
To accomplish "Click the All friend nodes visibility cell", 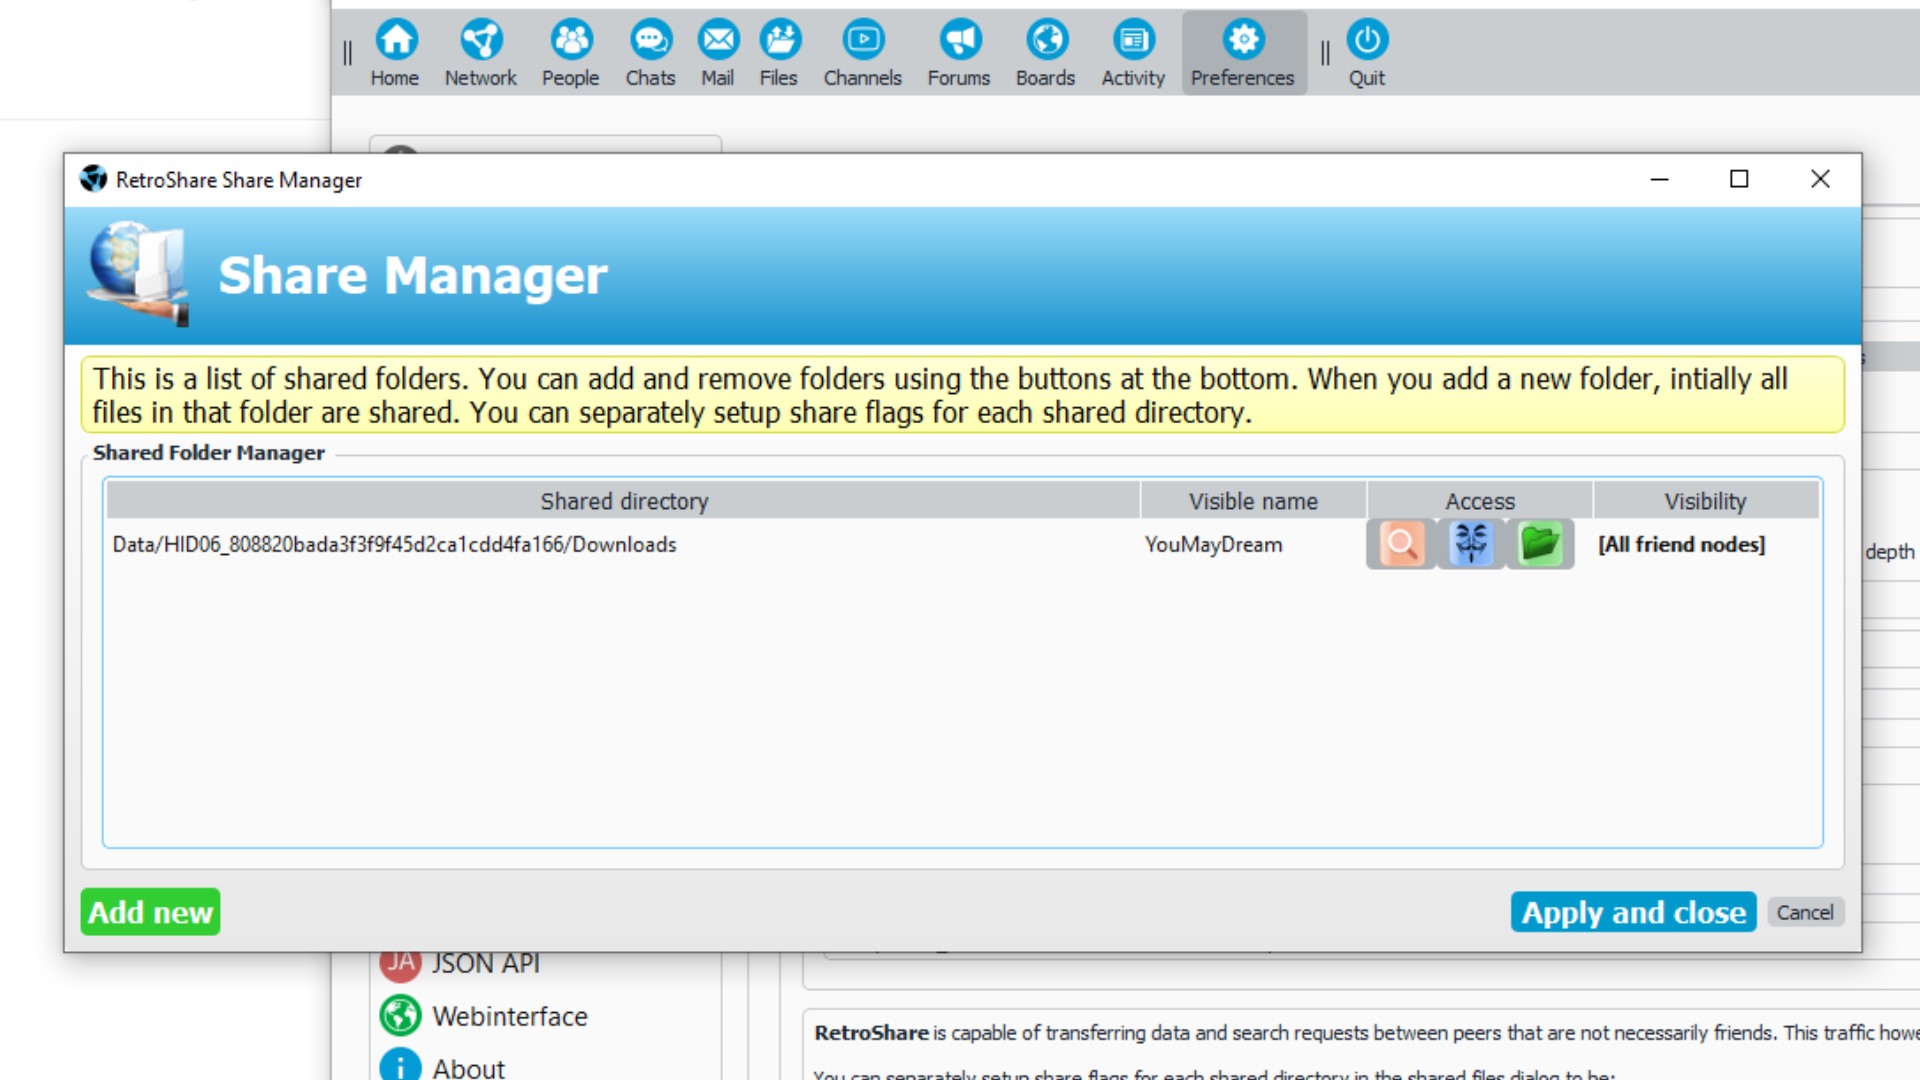I will click(1681, 545).
